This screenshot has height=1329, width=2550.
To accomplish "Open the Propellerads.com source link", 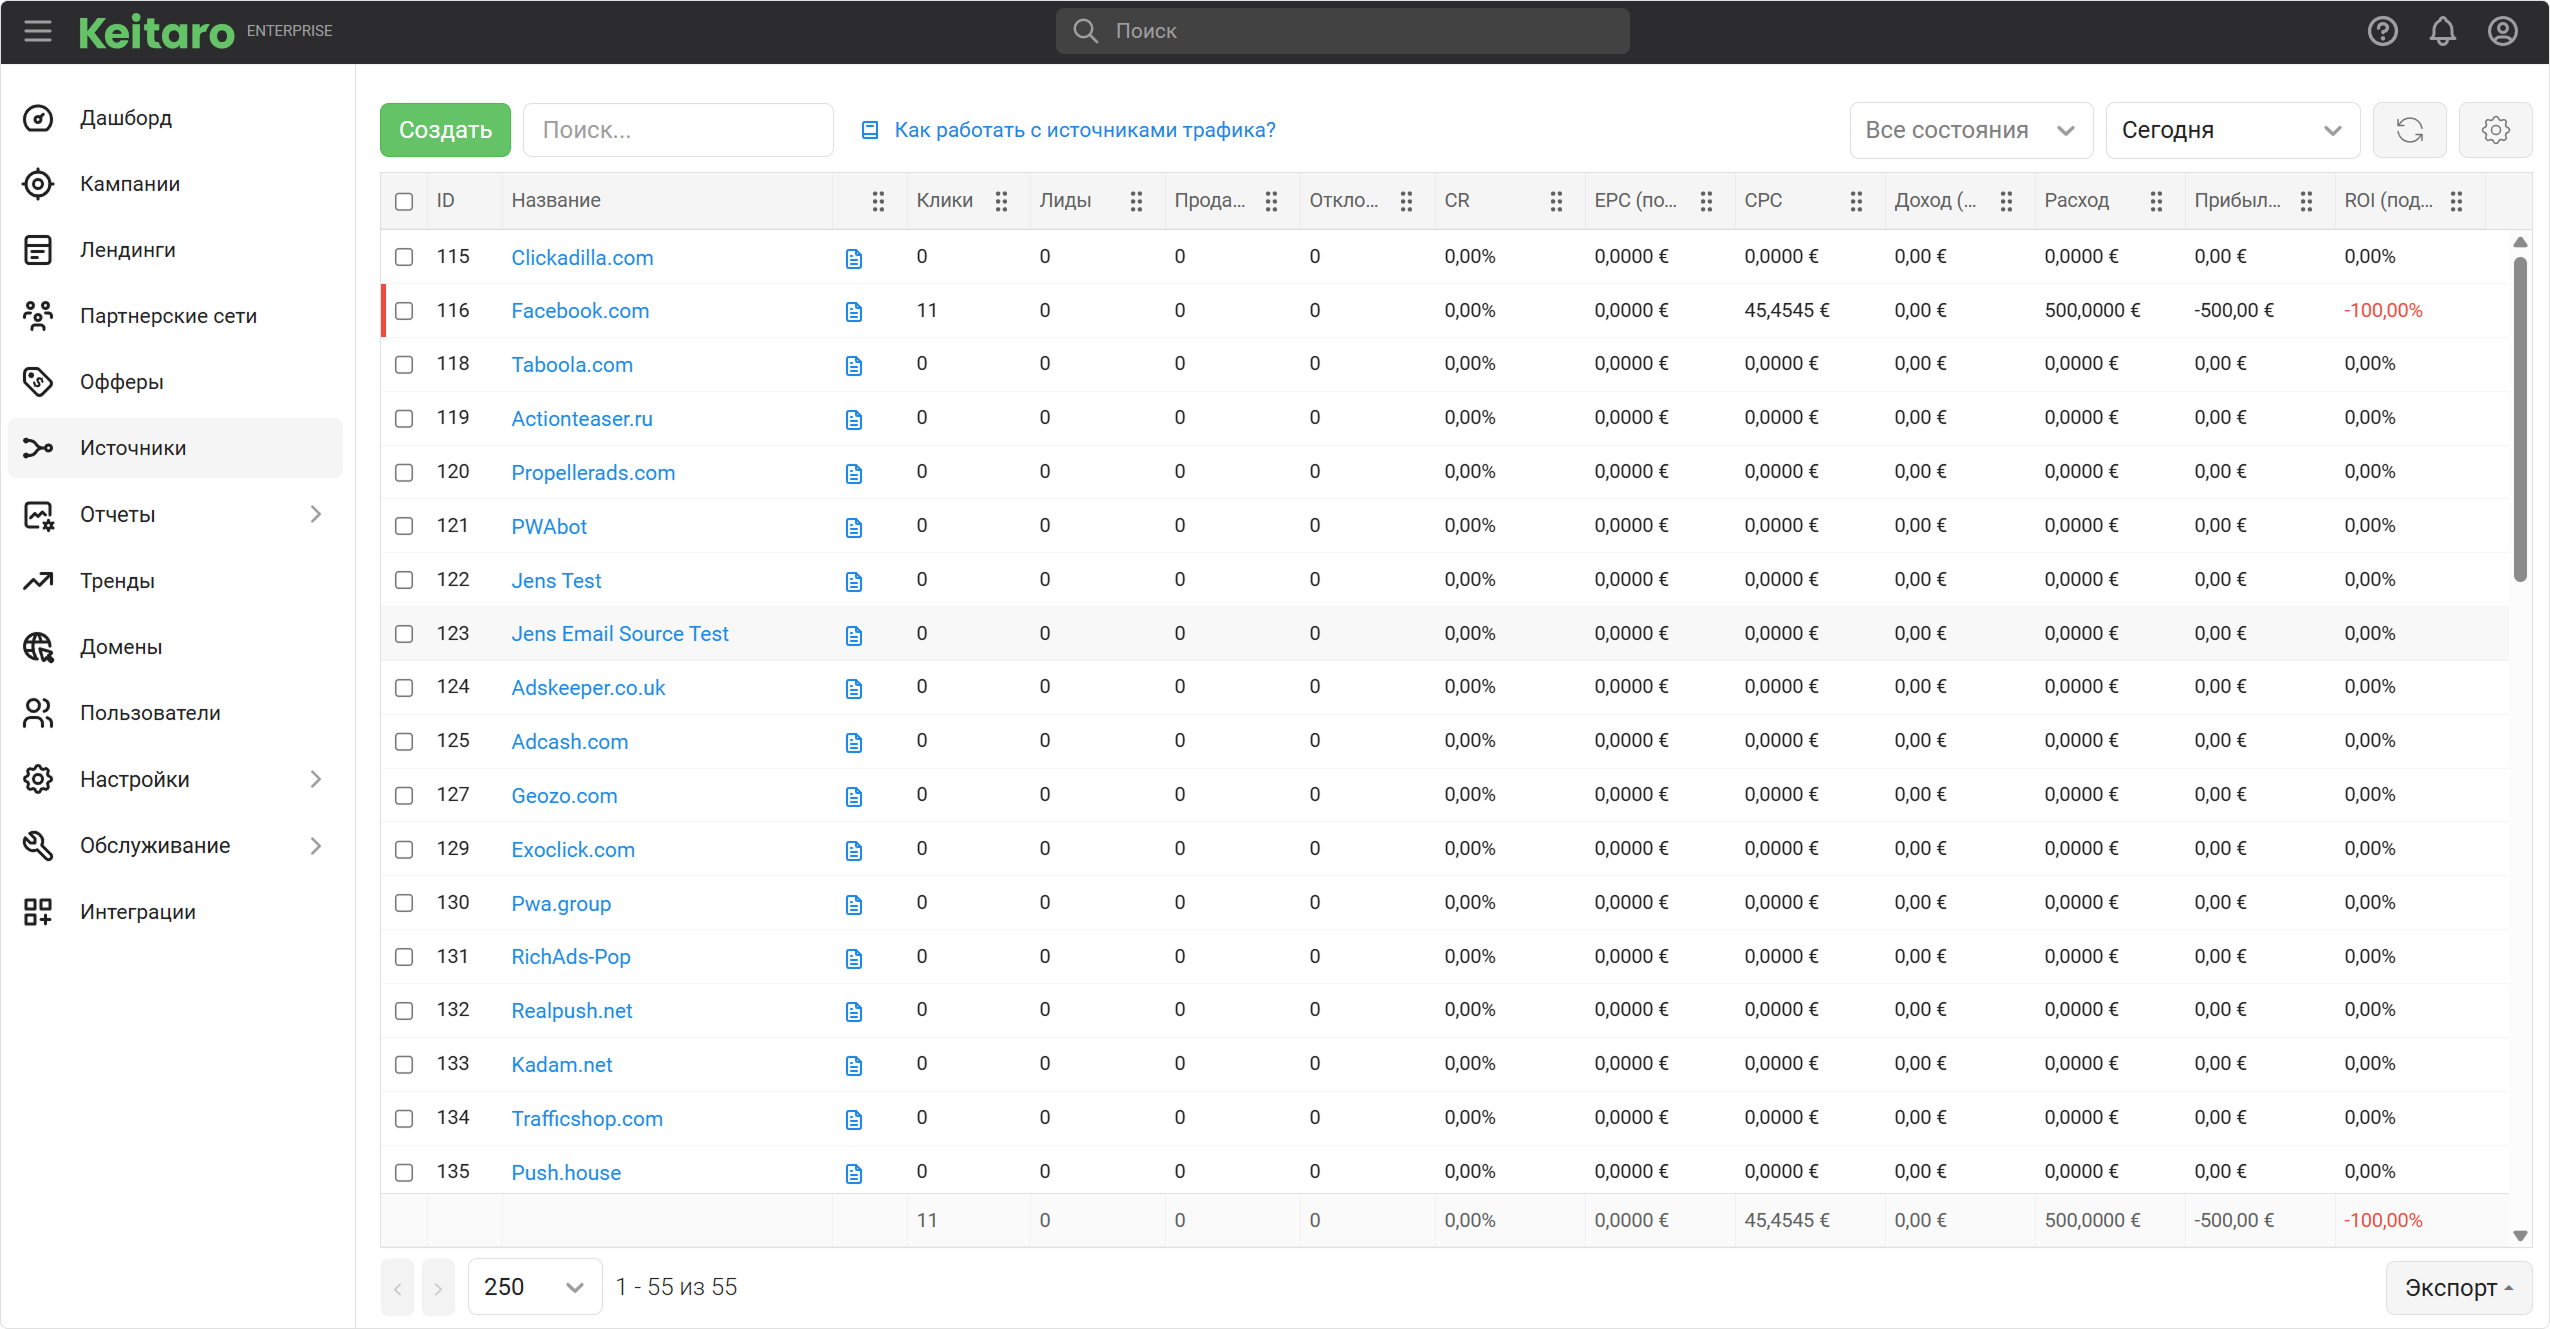I will click(593, 473).
